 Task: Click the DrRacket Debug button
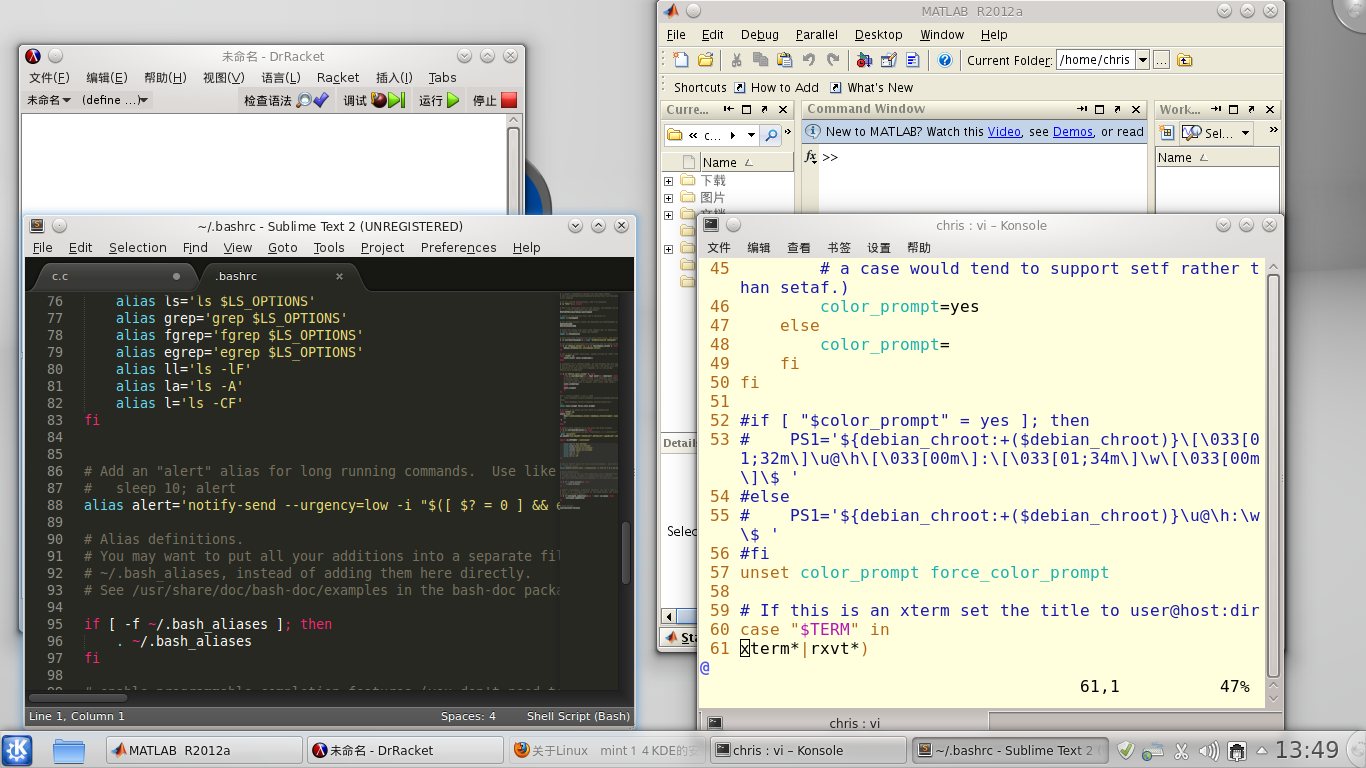click(373, 100)
